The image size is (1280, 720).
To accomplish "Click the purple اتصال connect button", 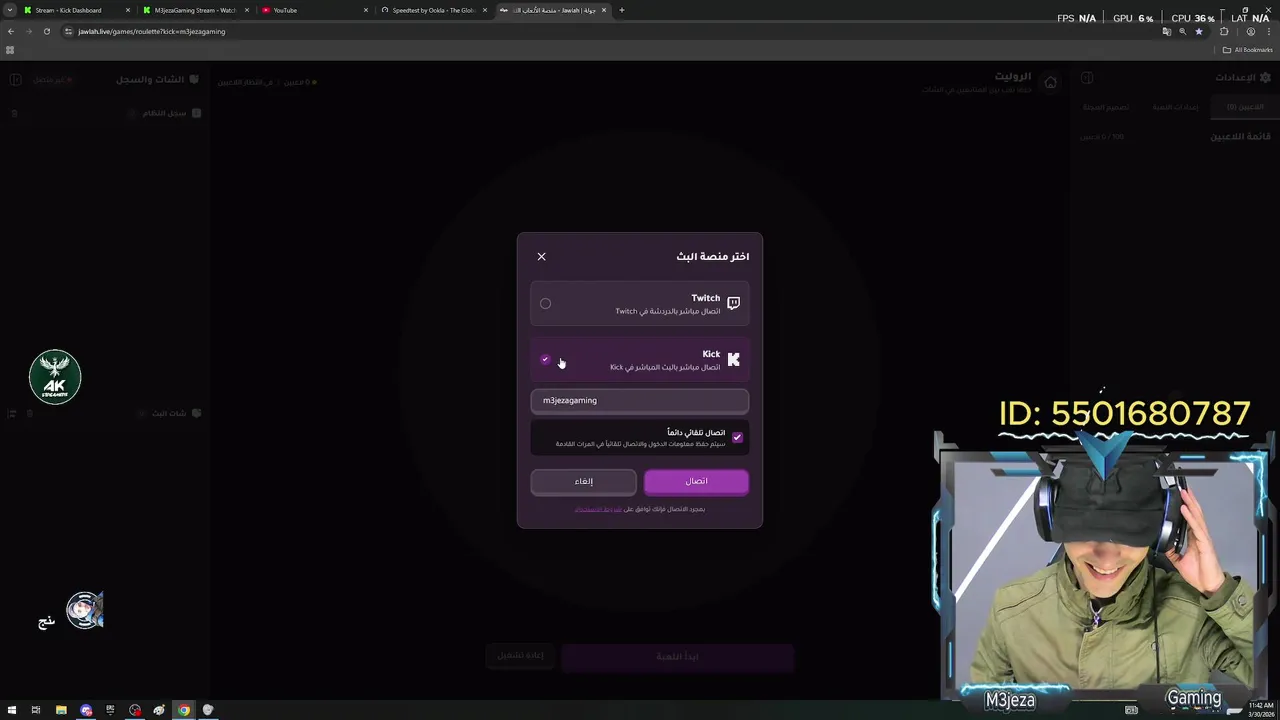I will [x=696, y=482].
